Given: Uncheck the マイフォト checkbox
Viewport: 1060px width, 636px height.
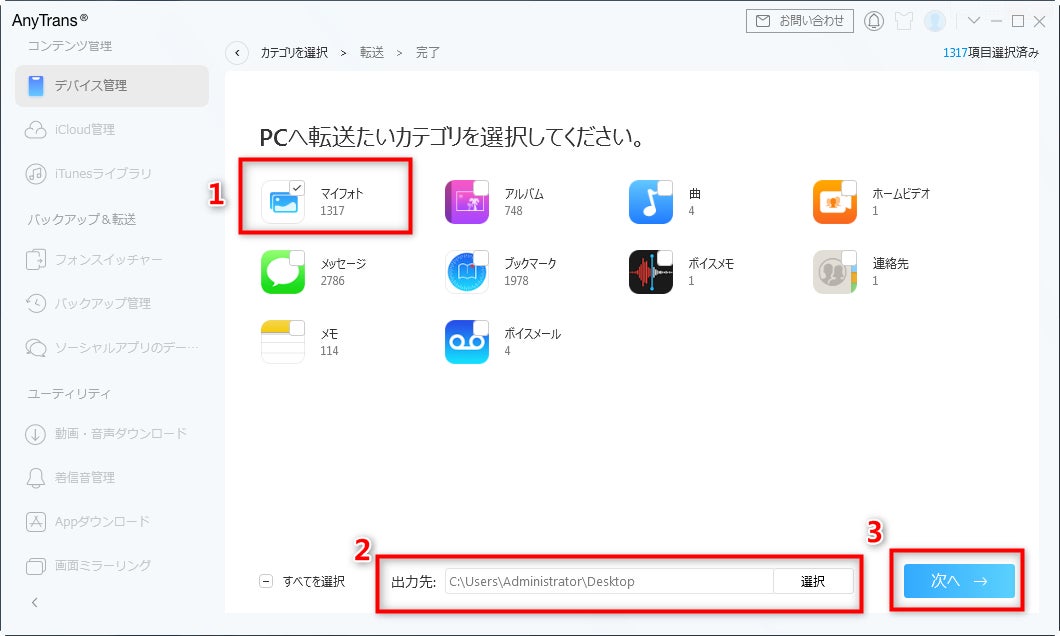Looking at the screenshot, I should click(297, 188).
